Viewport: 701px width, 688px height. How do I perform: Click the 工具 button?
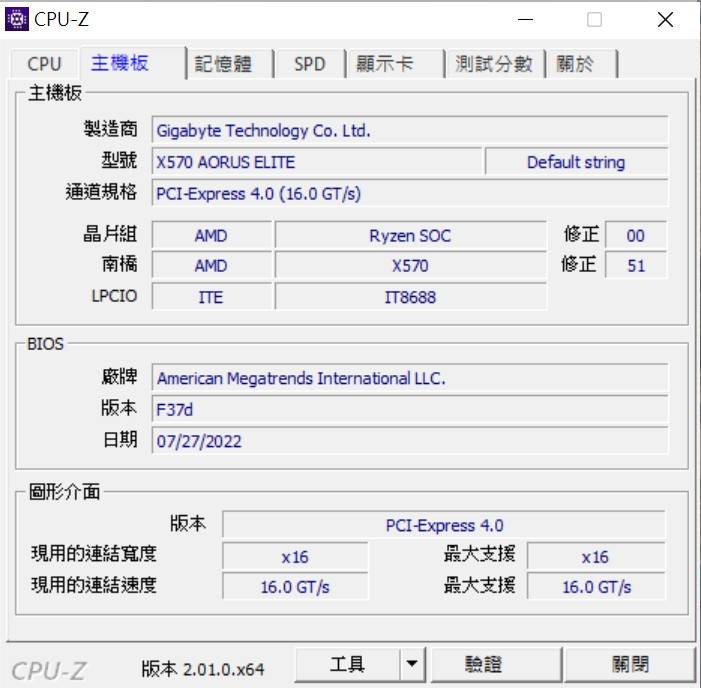point(347,664)
